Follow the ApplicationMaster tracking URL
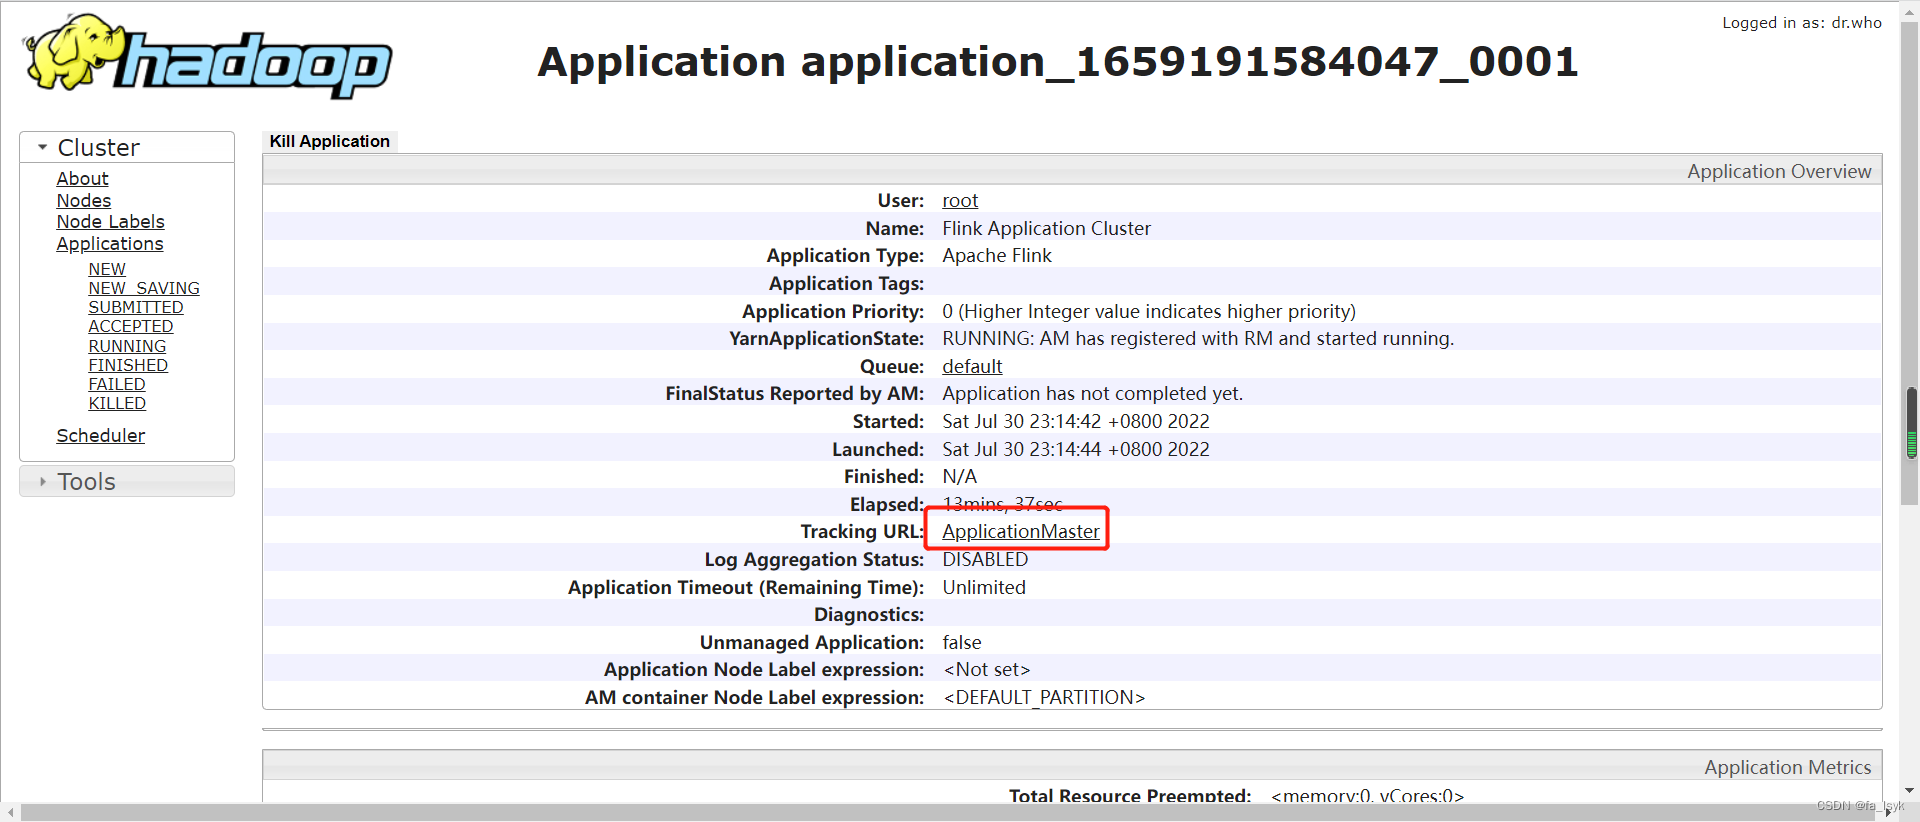 pyautogui.click(x=1021, y=532)
